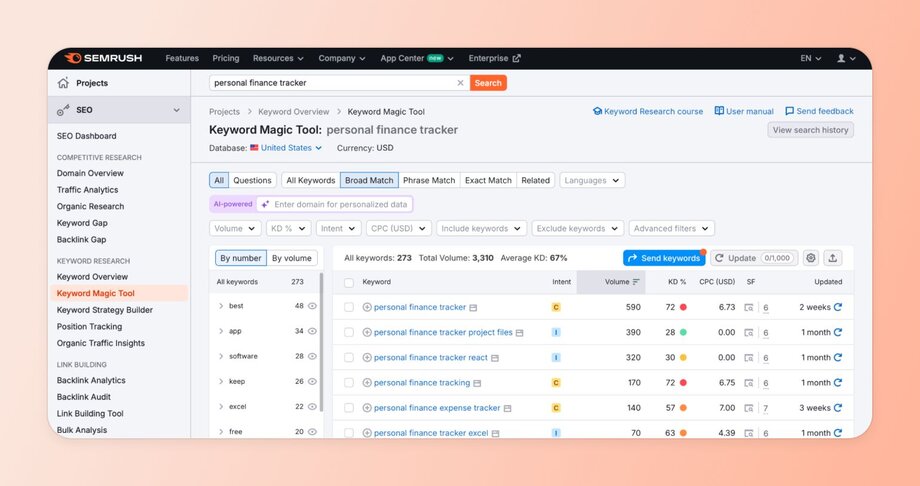Select the Questions tab

pos(252,180)
